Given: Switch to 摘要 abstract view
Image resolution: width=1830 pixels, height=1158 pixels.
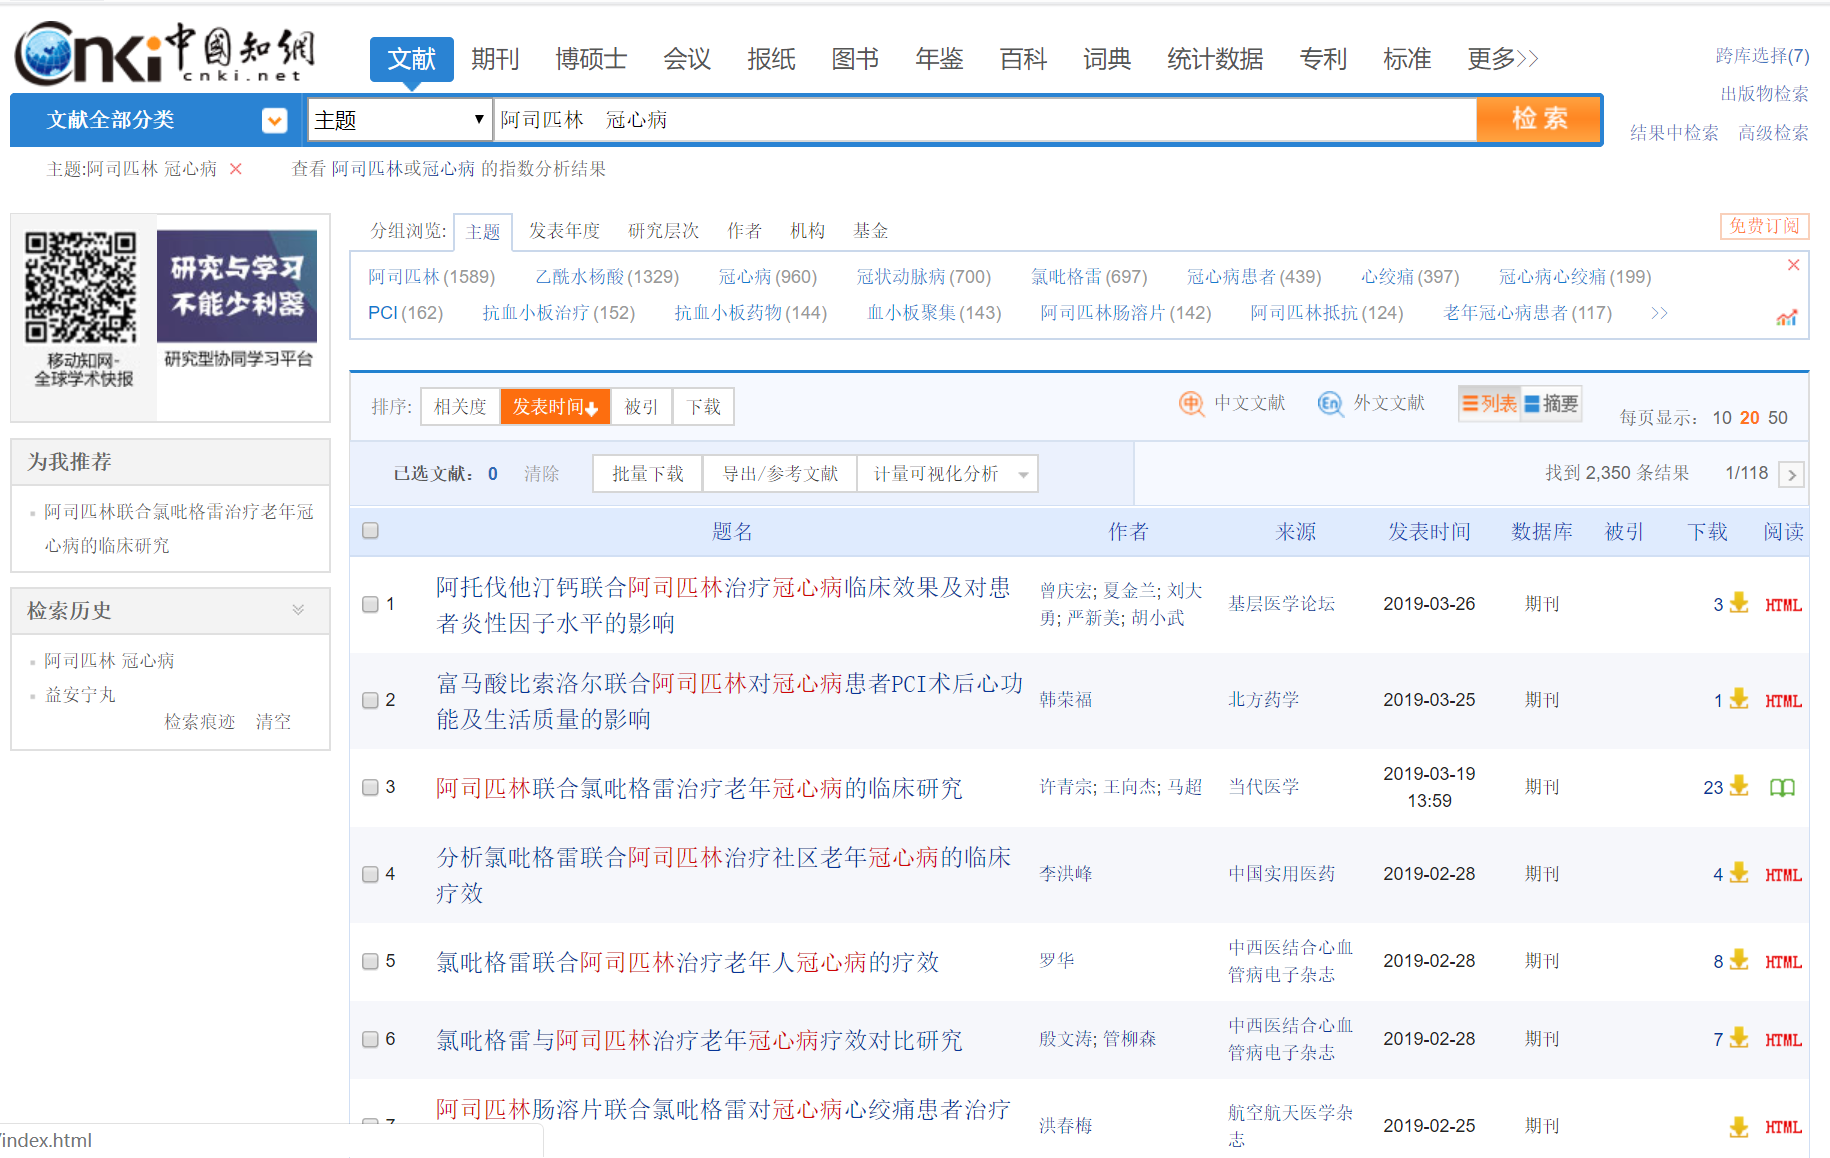Looking at the screenshot, I should tap(1551, 403).
